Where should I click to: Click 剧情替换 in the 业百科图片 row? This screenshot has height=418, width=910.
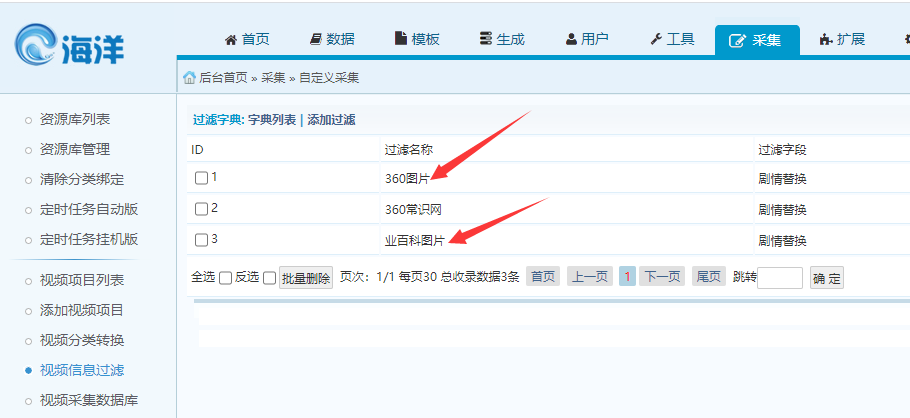782,241
